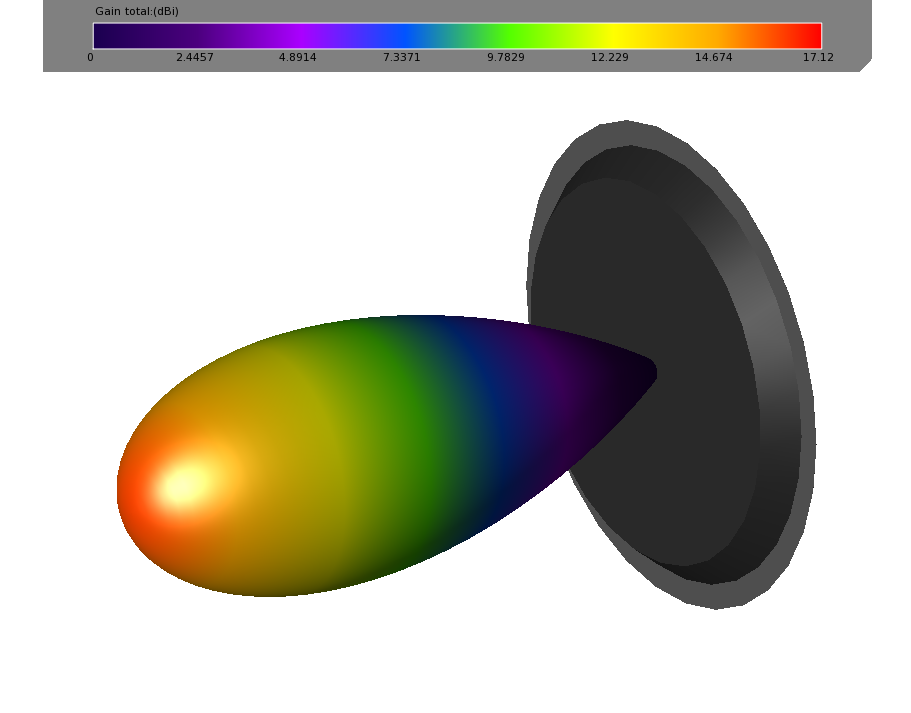Click the 'Gain total:(dBi)' legend title
The image size is (911, 713).
(x=137, y=11)
